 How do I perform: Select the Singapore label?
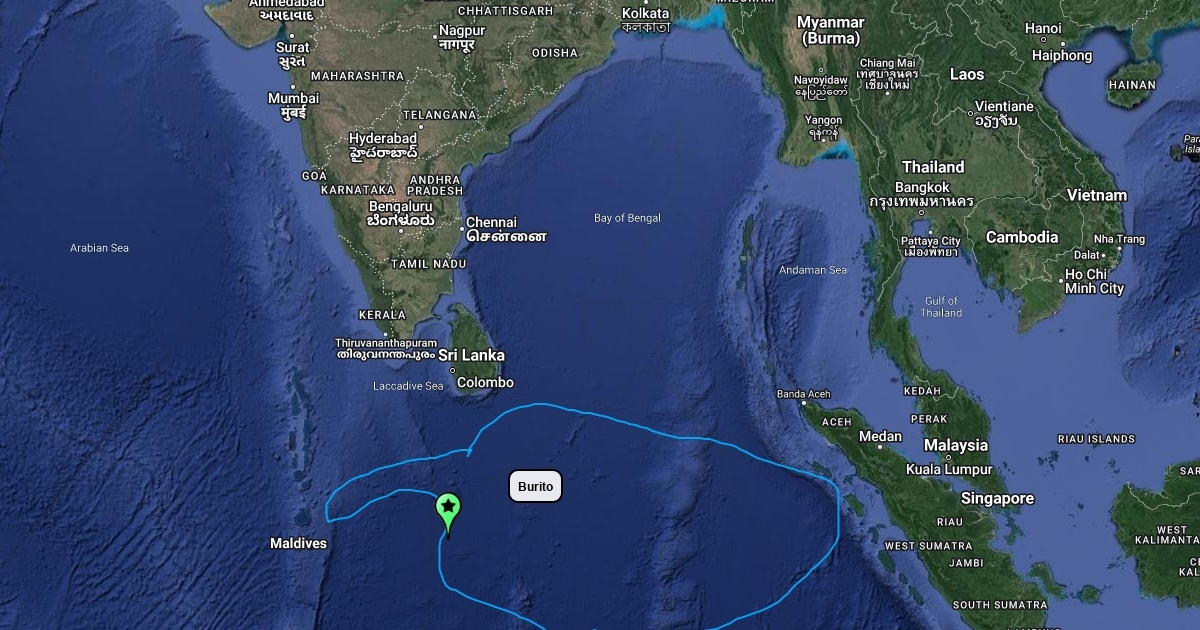click(997, 498)
